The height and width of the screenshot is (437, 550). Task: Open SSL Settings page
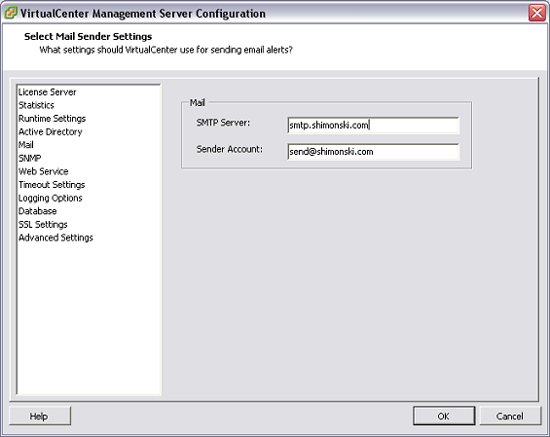43,224
